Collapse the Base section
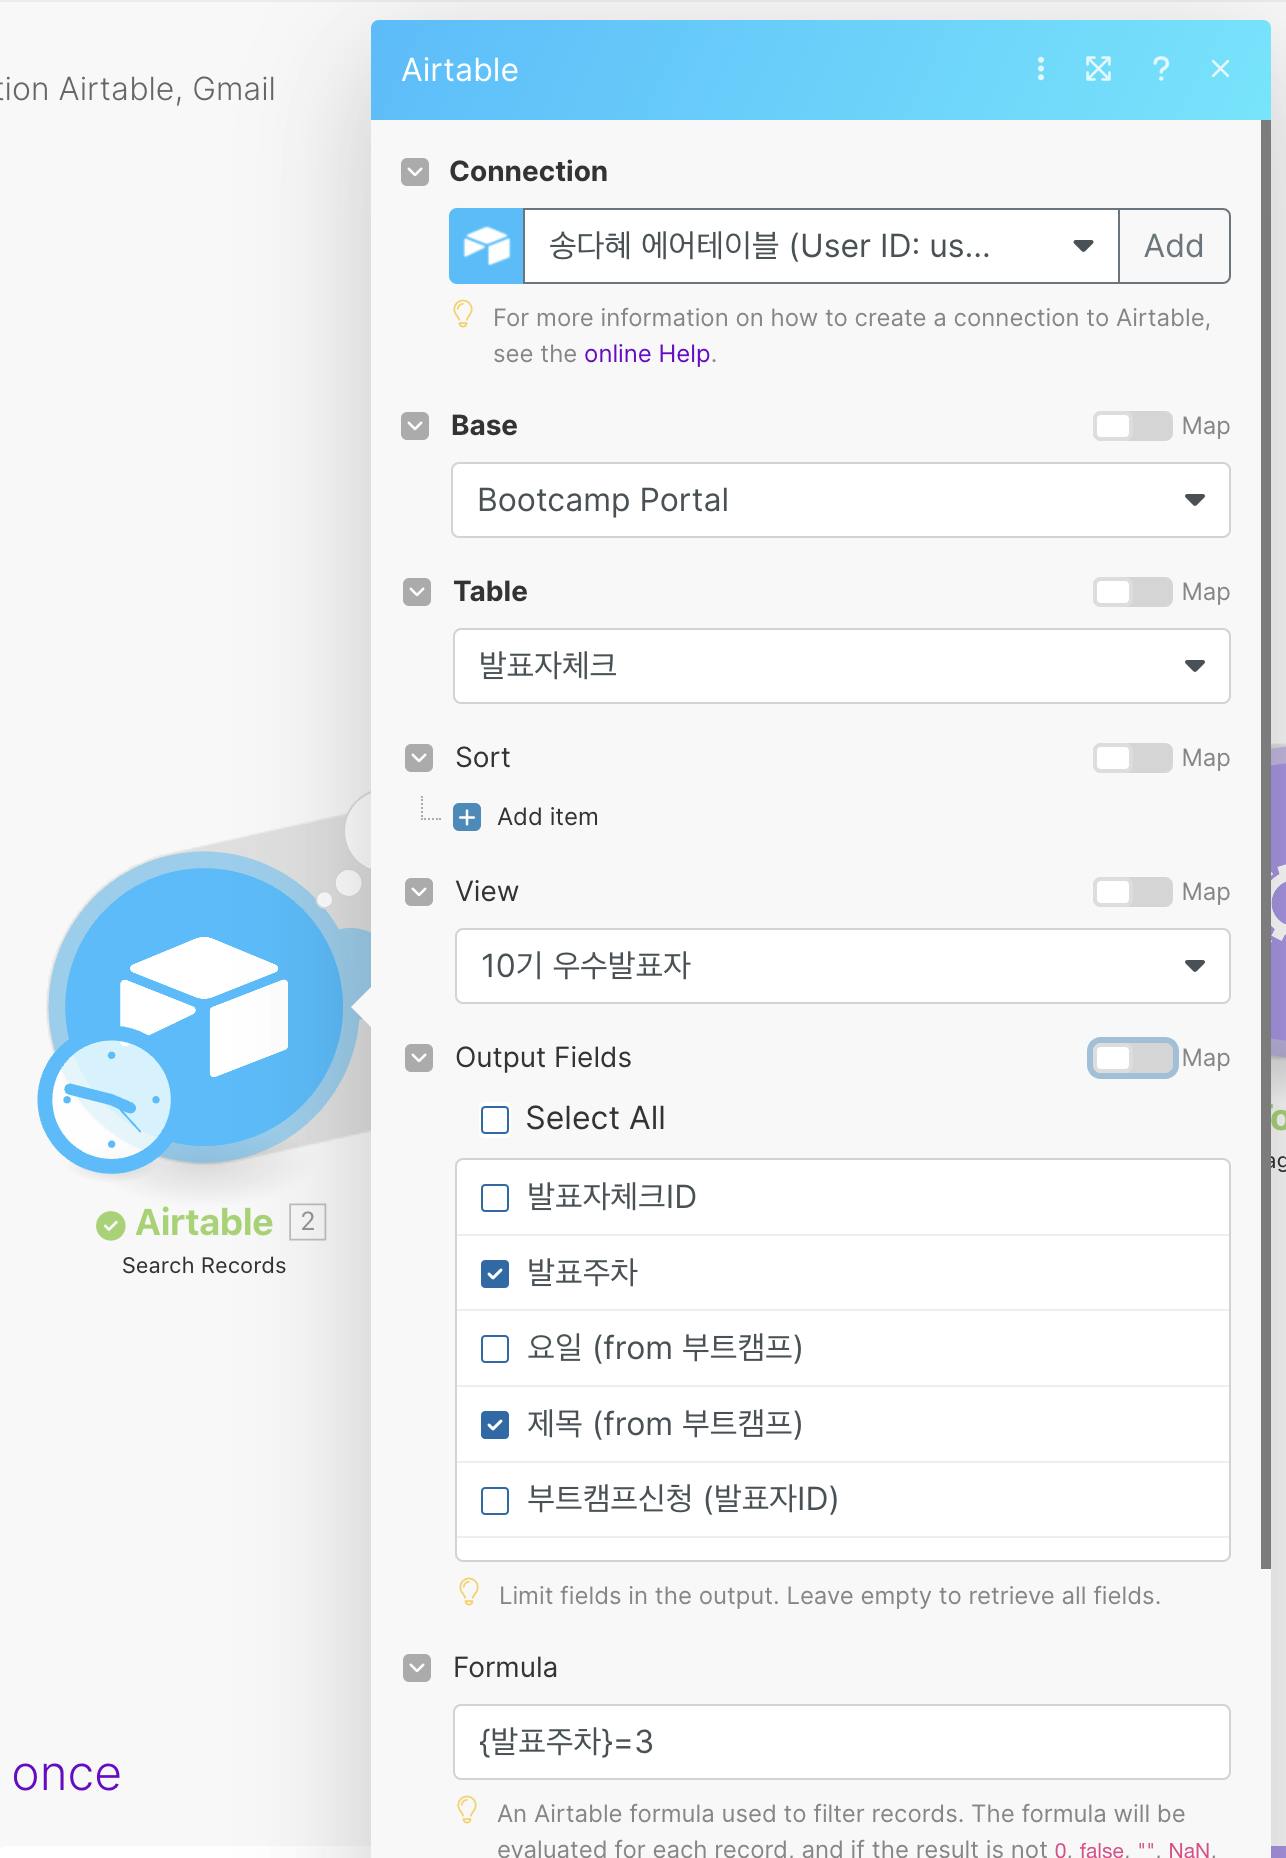Viewport: 1286px width, 1858px height. click(415, 426)
